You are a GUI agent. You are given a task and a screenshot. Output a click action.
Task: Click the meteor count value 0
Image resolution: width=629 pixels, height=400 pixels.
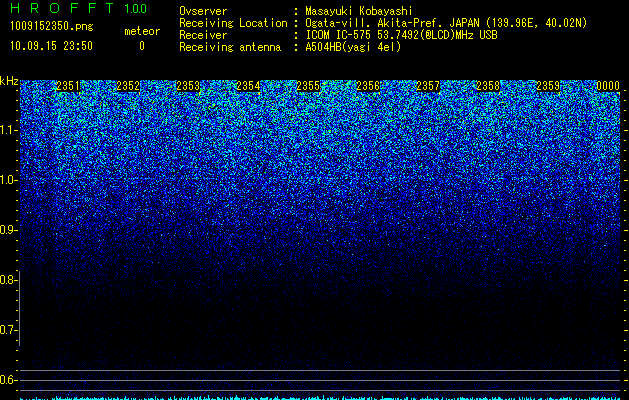[x=142, y=46]
